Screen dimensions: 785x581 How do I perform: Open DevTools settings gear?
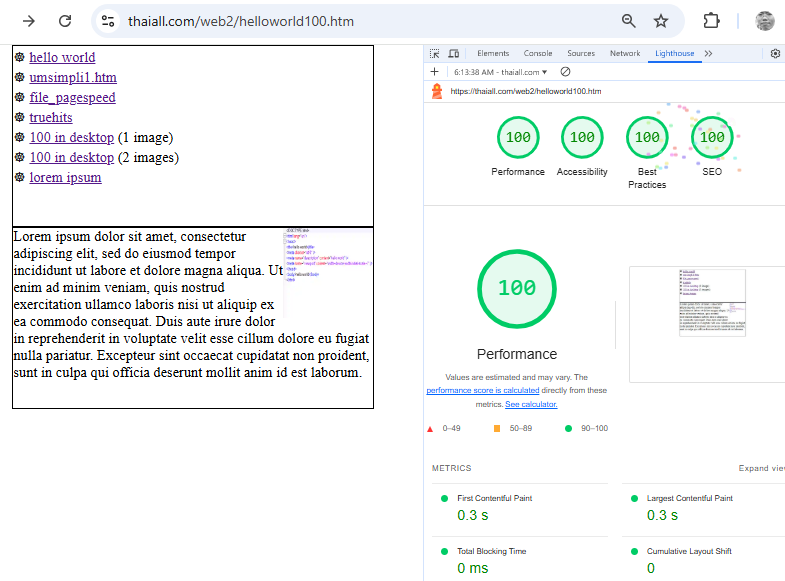click(775, 54)
